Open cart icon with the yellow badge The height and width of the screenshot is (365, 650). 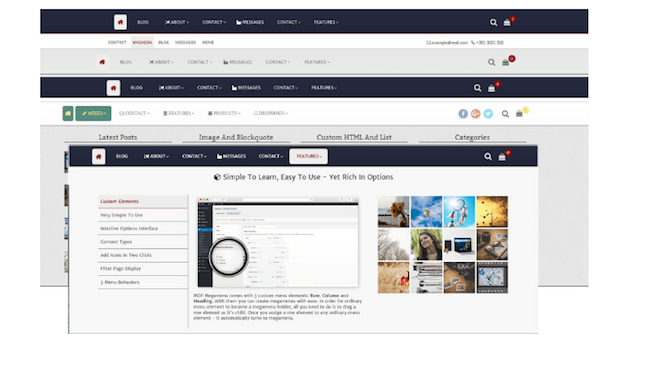click(x=519, y=113)
